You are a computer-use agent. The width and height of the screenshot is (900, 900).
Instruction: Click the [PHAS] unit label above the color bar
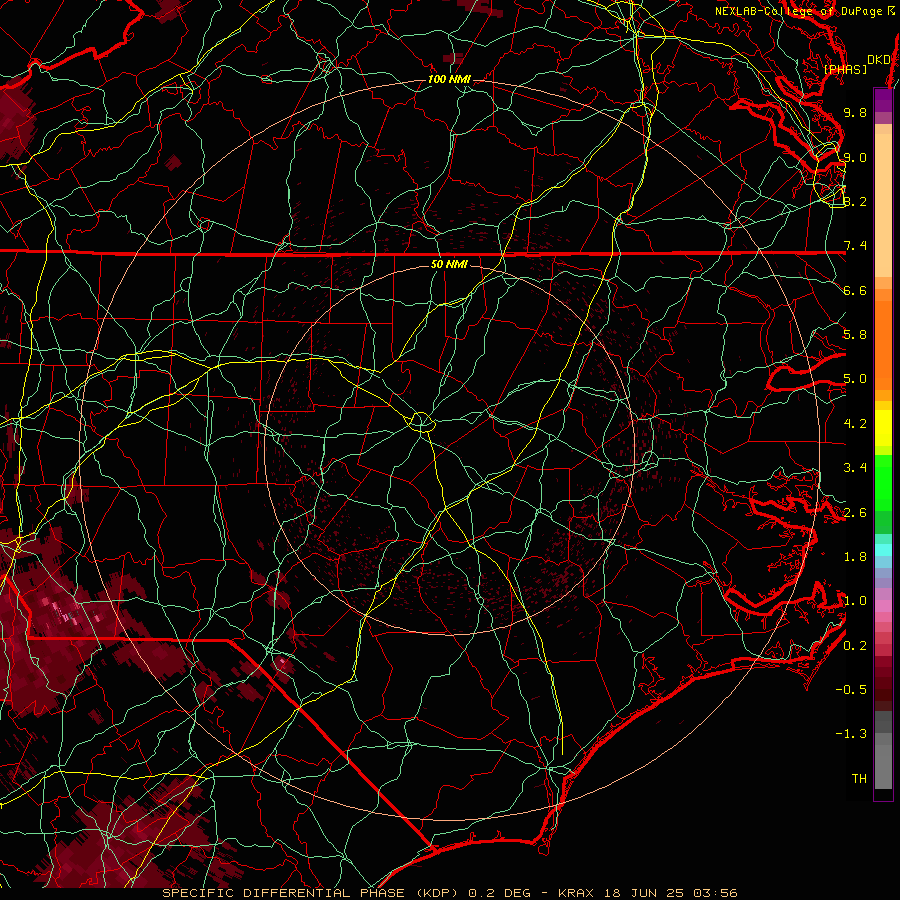(x=845, y=70)
